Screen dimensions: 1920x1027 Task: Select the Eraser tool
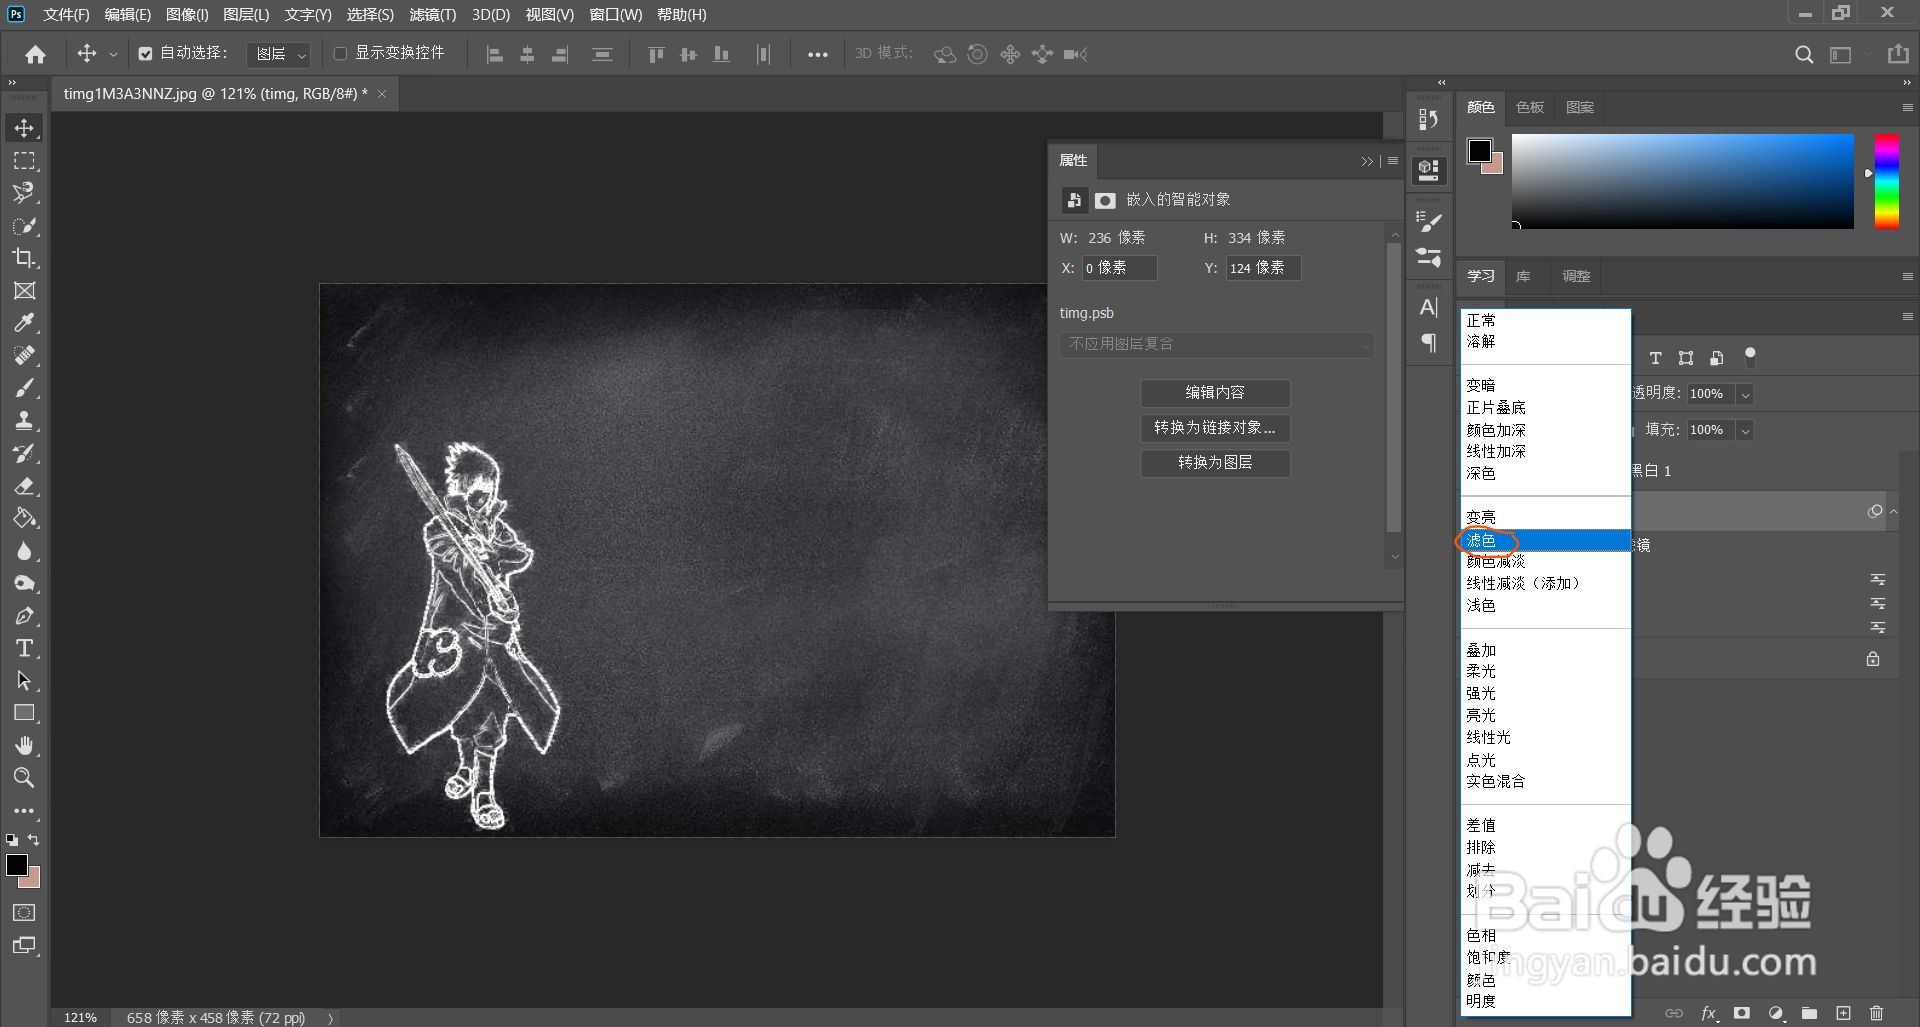coord(24,486)
